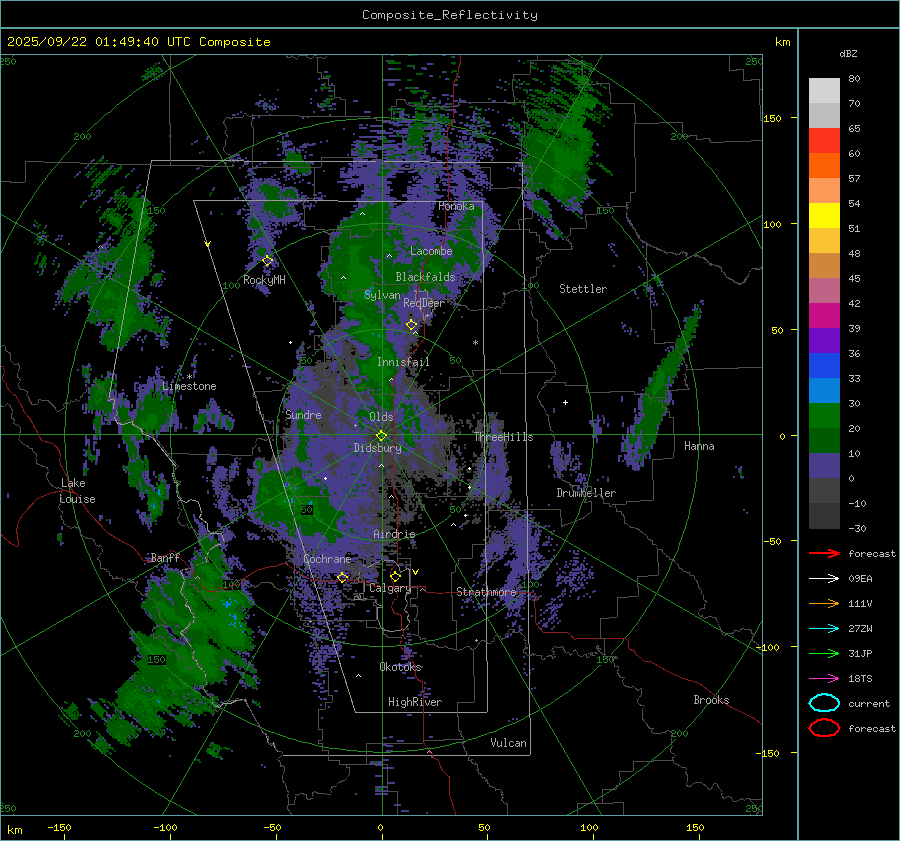
Task: Pick the bright yellow swatch in dBZ scale
Action: 824,215
